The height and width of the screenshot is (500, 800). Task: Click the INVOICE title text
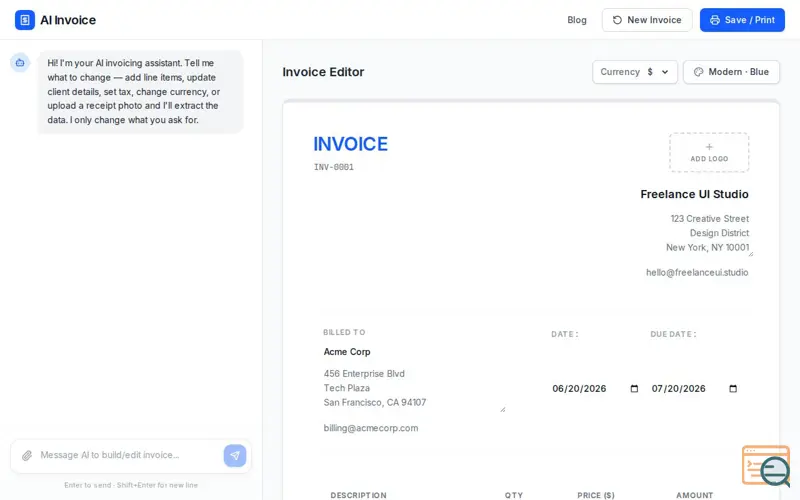351,144
